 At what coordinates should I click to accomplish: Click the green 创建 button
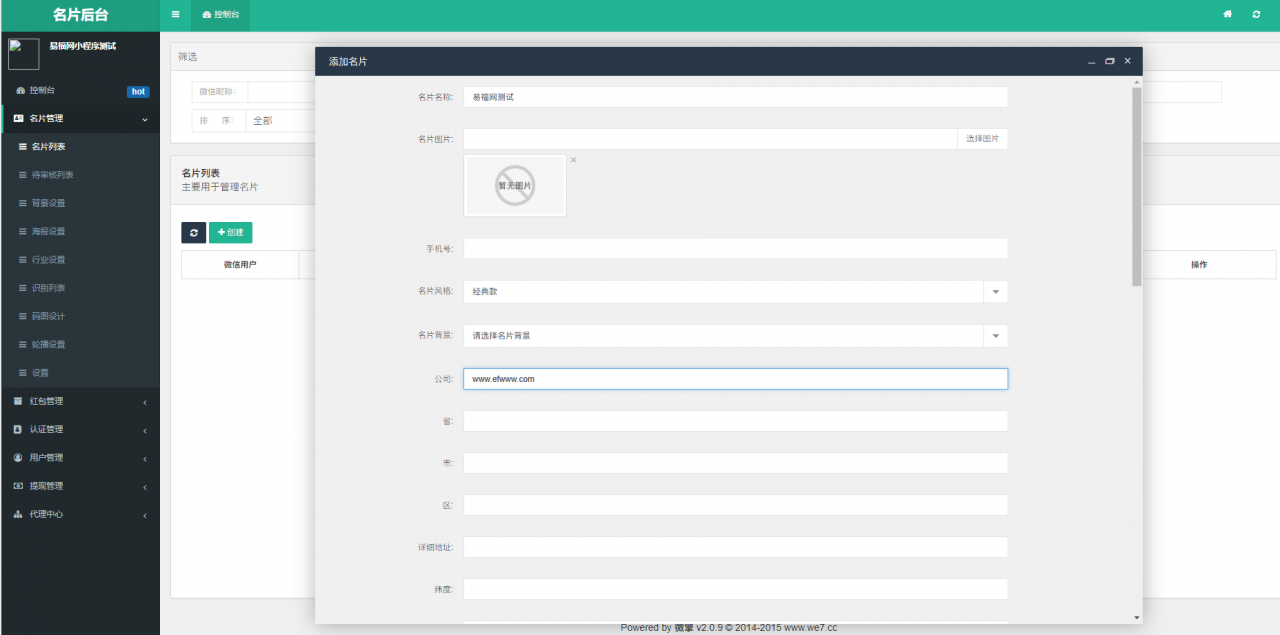pos(230,232)
